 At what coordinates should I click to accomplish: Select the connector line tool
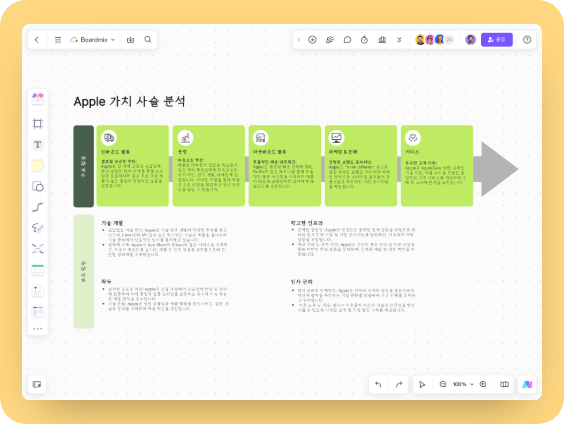click(x=37, y=207)
